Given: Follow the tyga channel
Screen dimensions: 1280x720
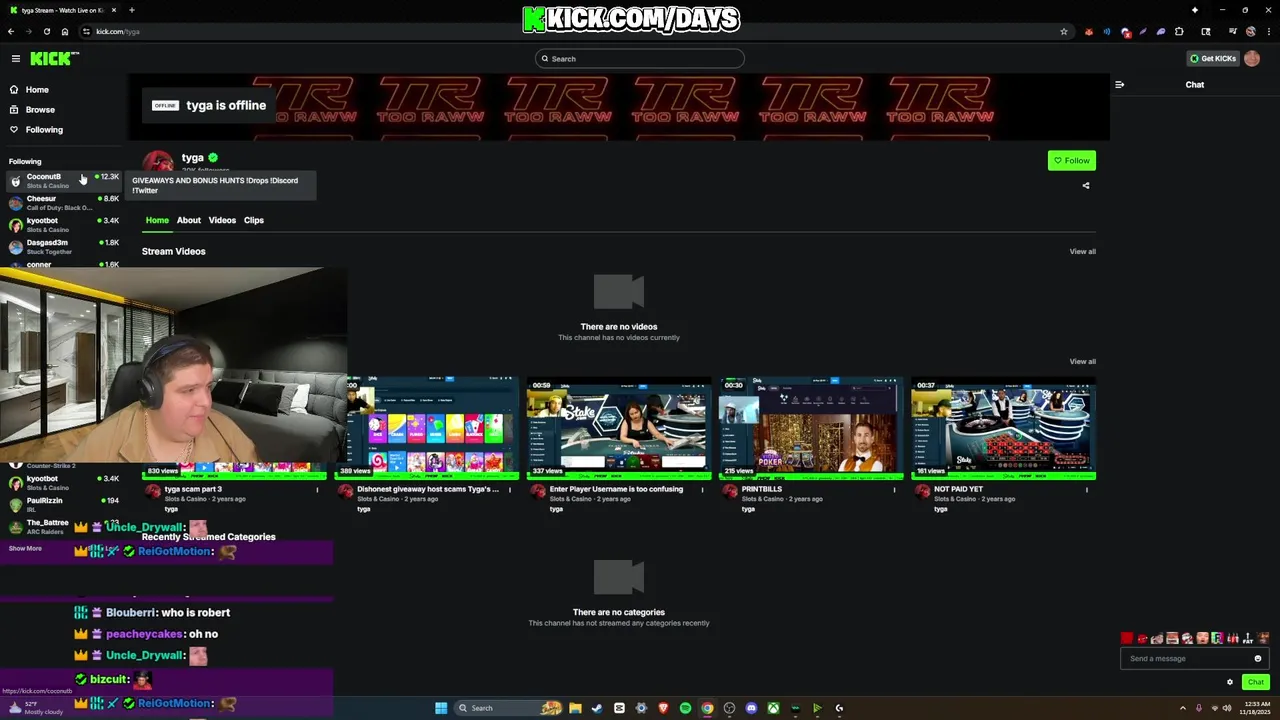Looking at the screenshot, I should pos(1072,161).
